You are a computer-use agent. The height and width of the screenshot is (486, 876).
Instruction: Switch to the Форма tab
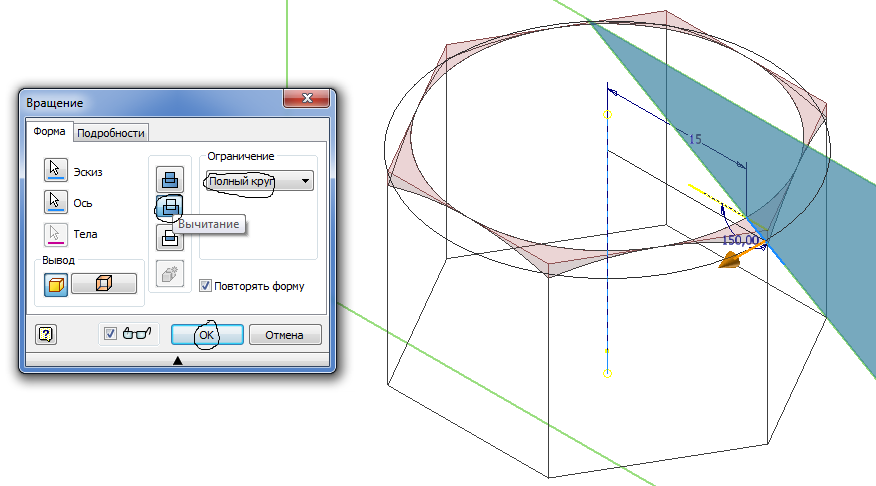tap(49, 132)
